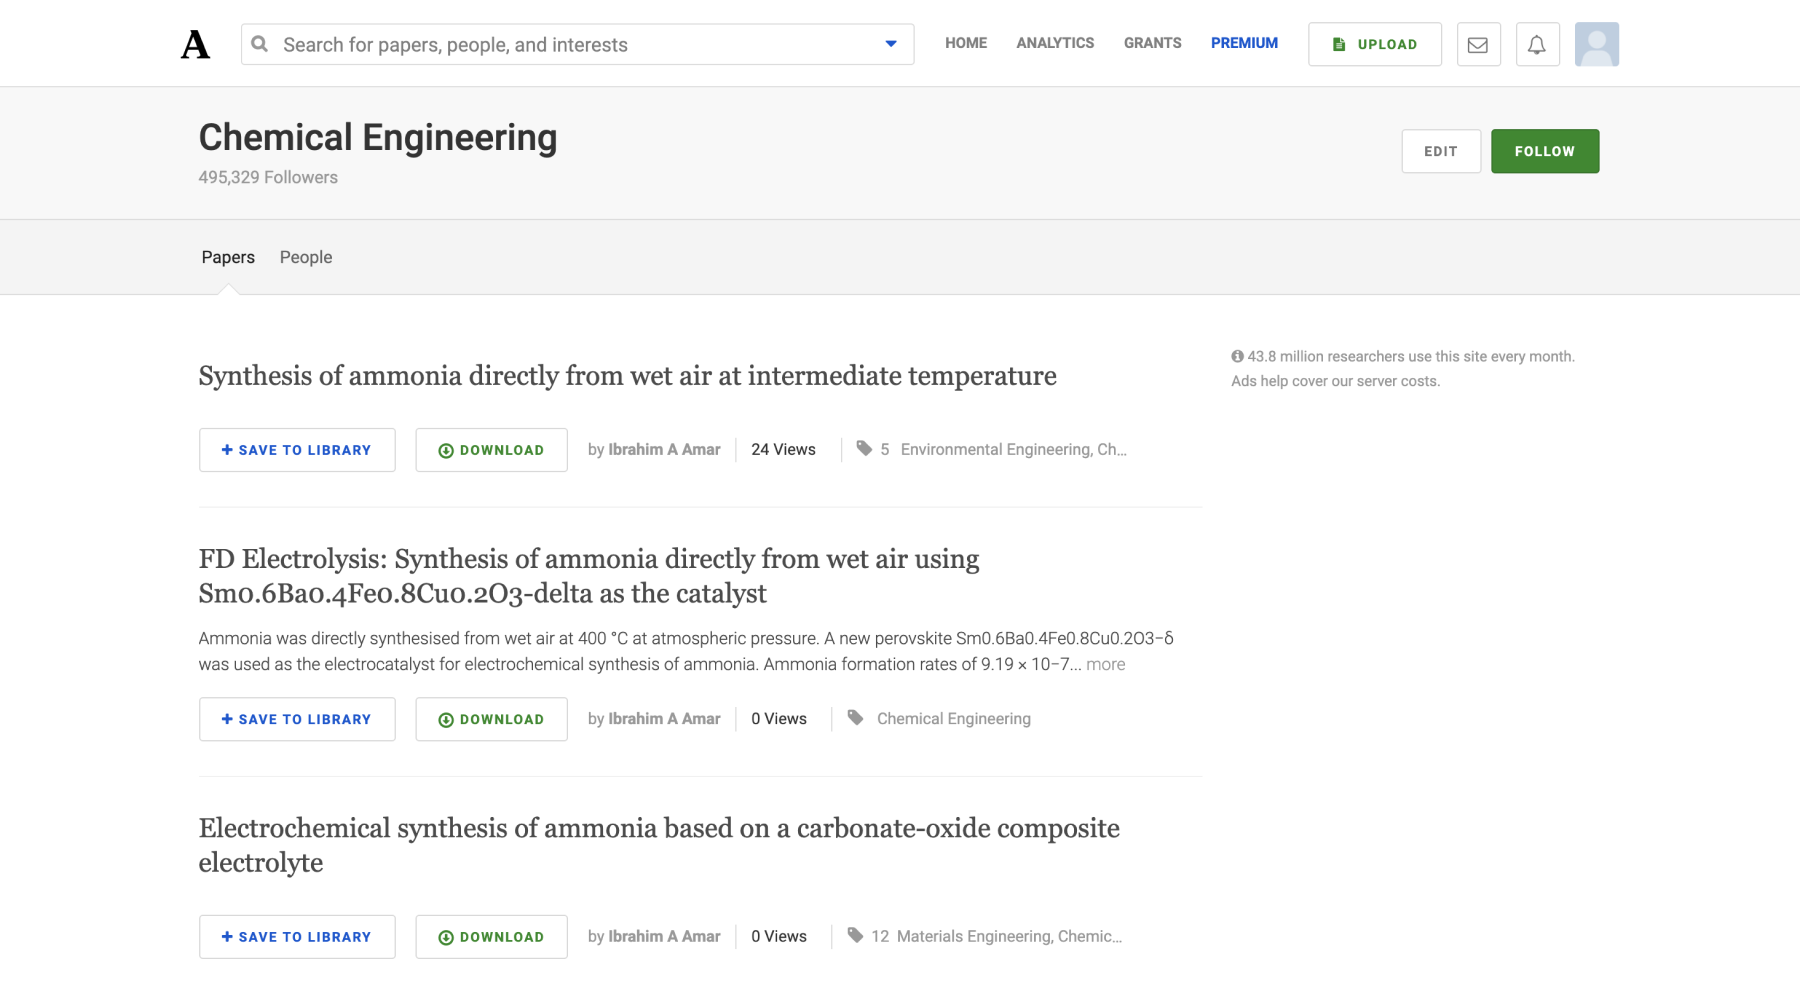Save the FD Electrolysis paper to library
1800x990 pixels.
click(x=297, y=719)
